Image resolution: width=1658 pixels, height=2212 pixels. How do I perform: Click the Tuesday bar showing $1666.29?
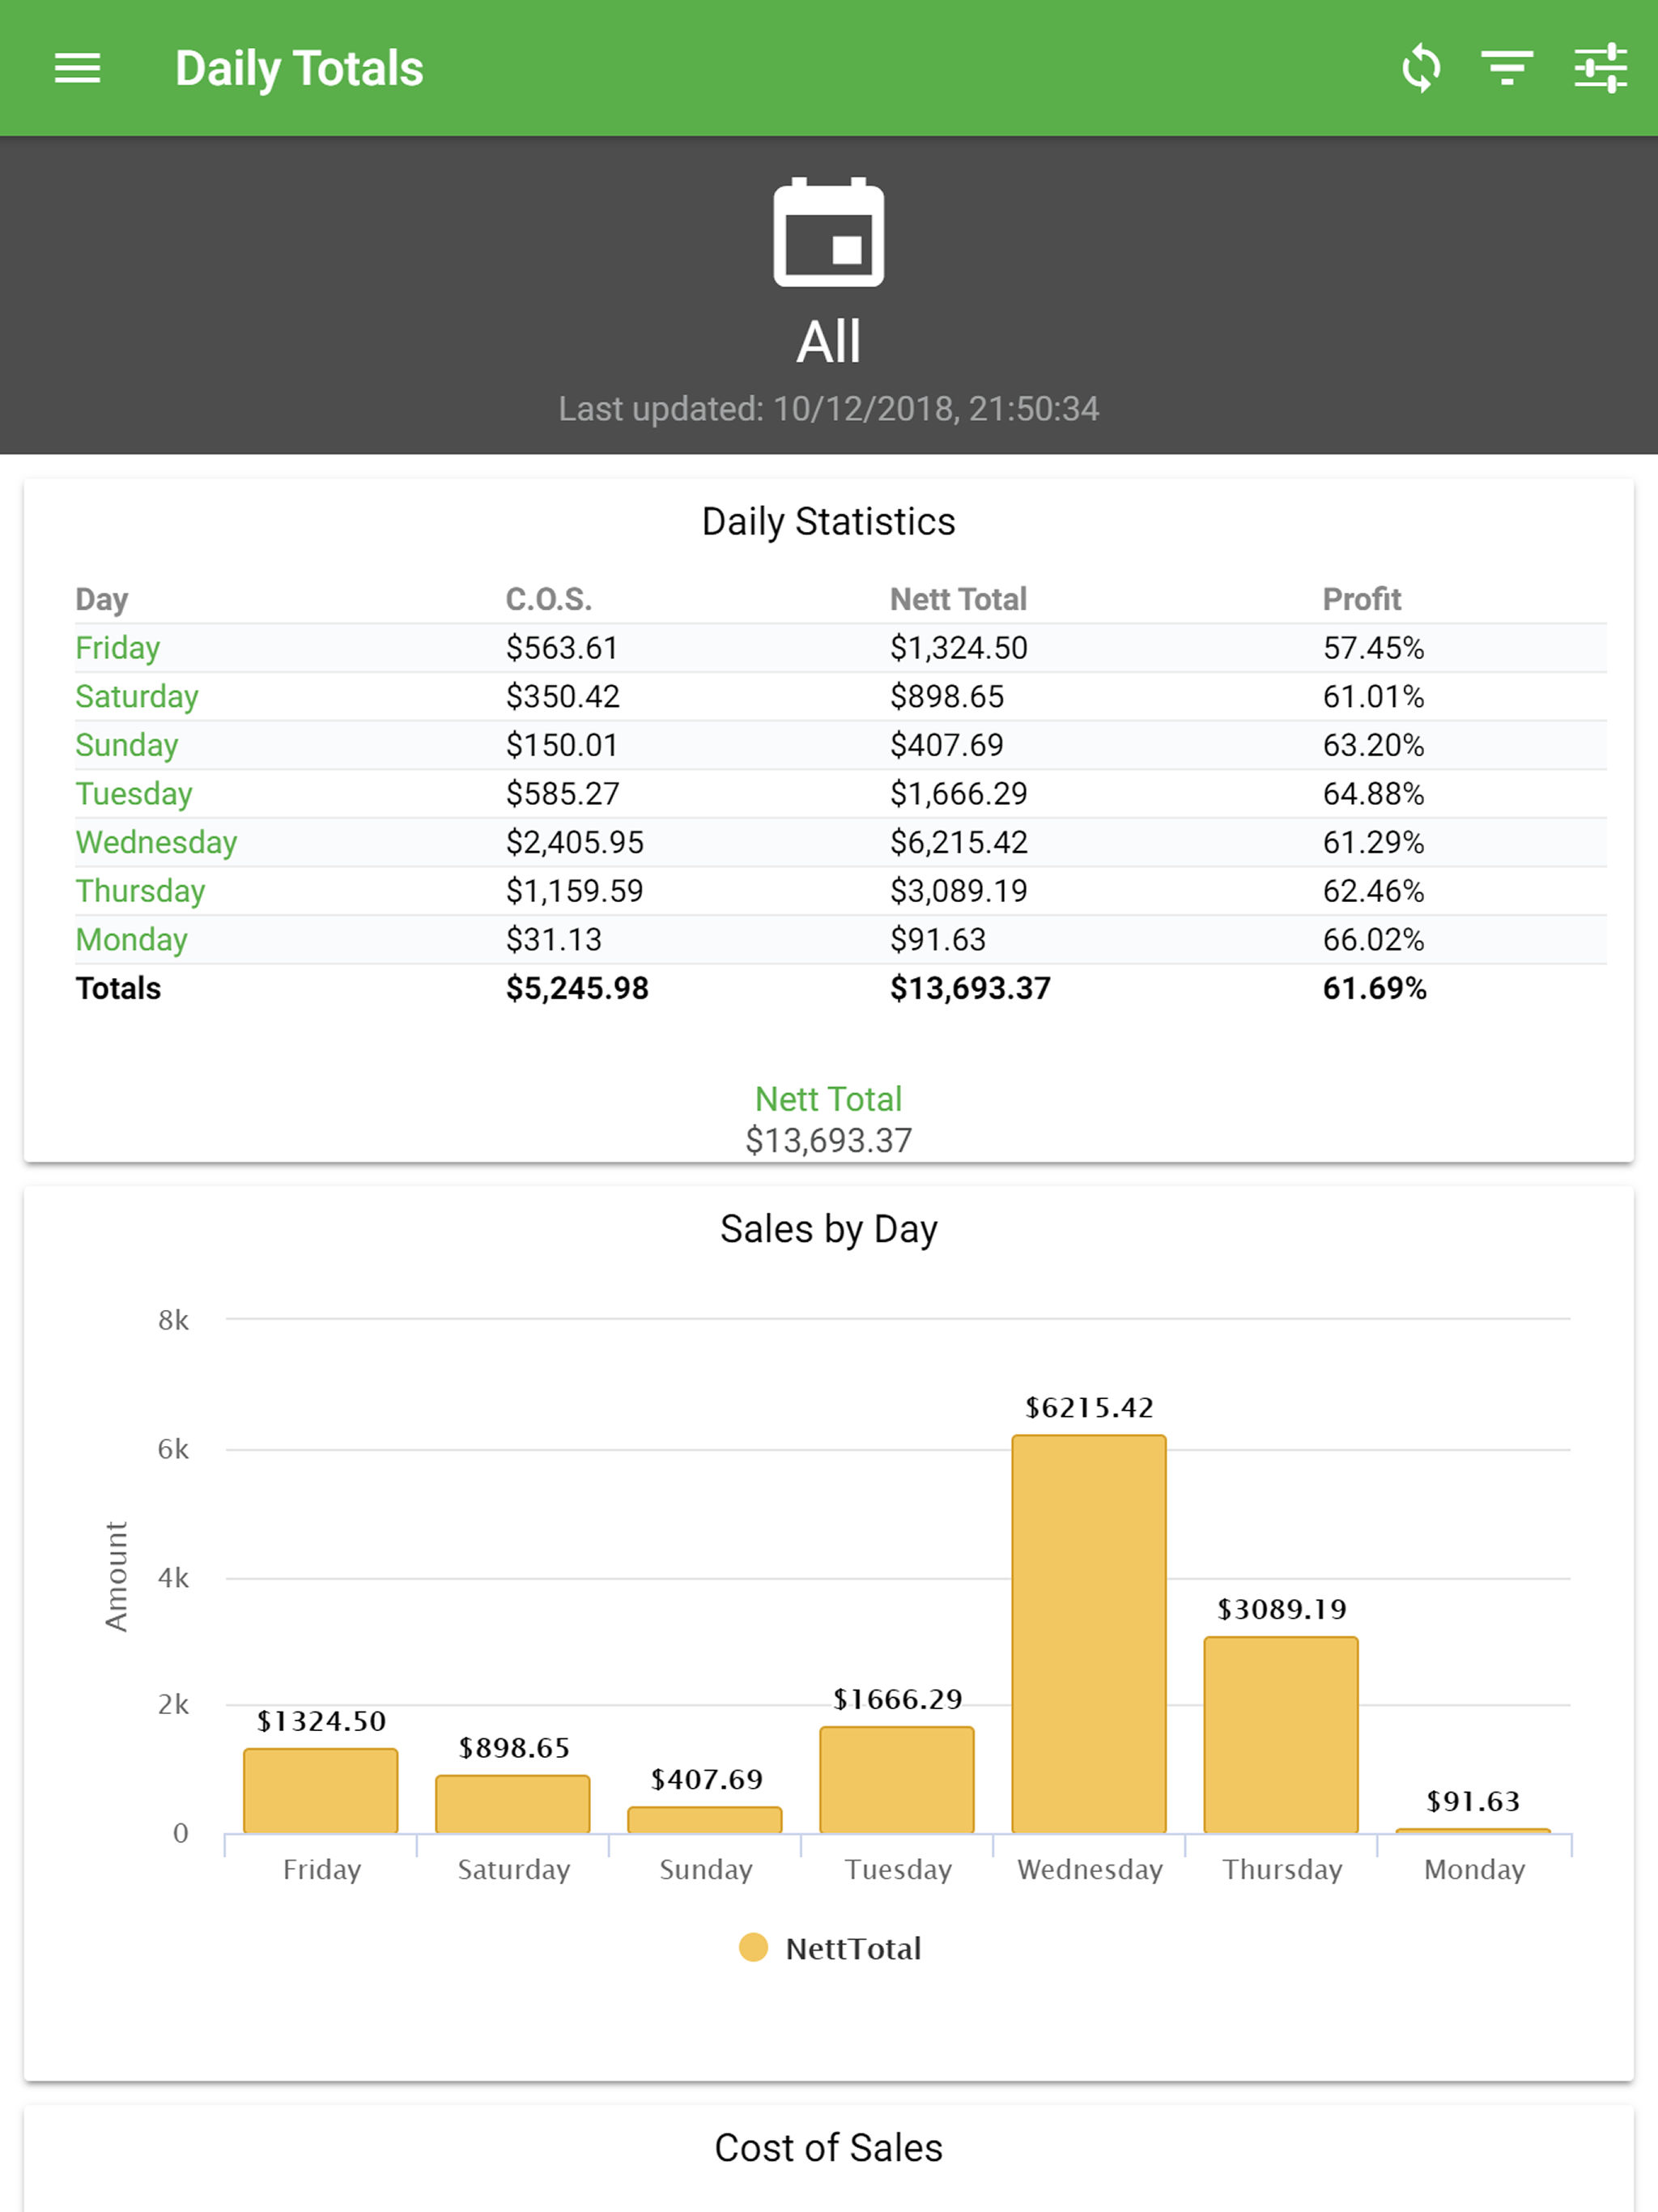897,1780
